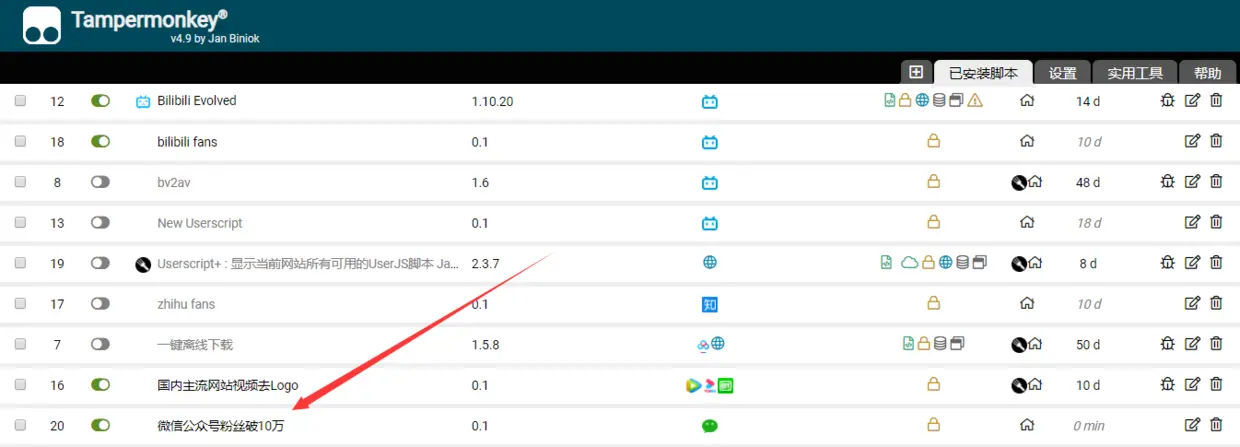Click the homepage icon for zhihu fans
Screen dimensions: 1240x447
coord(1027,304)
